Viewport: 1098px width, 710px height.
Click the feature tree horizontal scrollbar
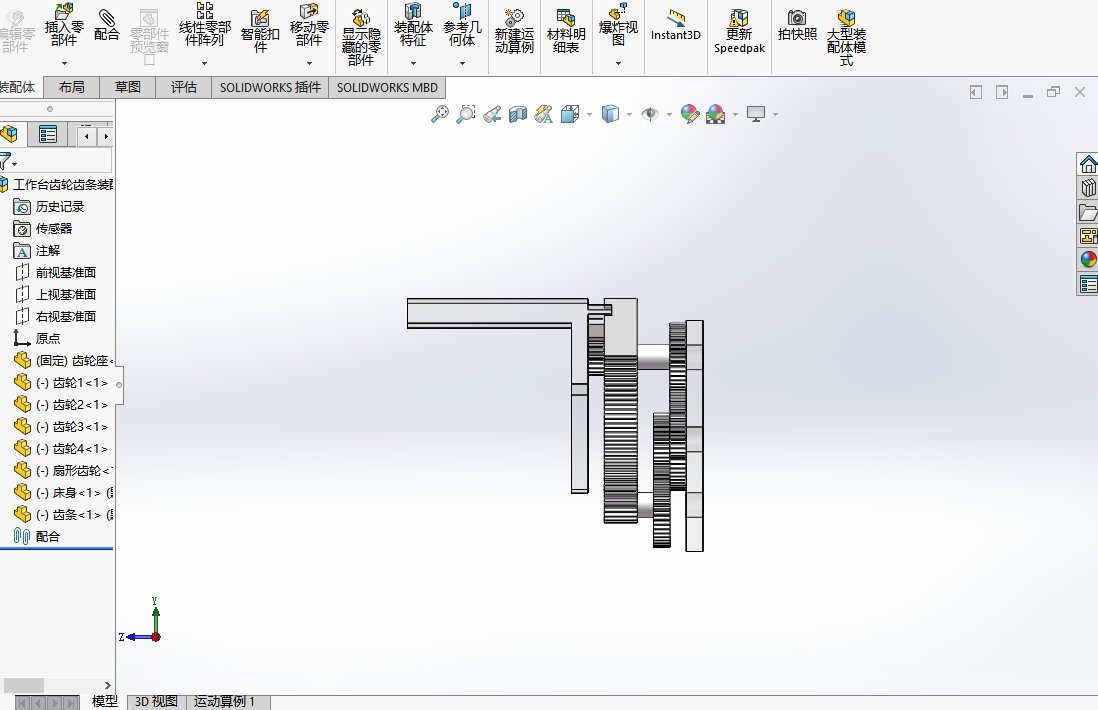tap(57, 685)
